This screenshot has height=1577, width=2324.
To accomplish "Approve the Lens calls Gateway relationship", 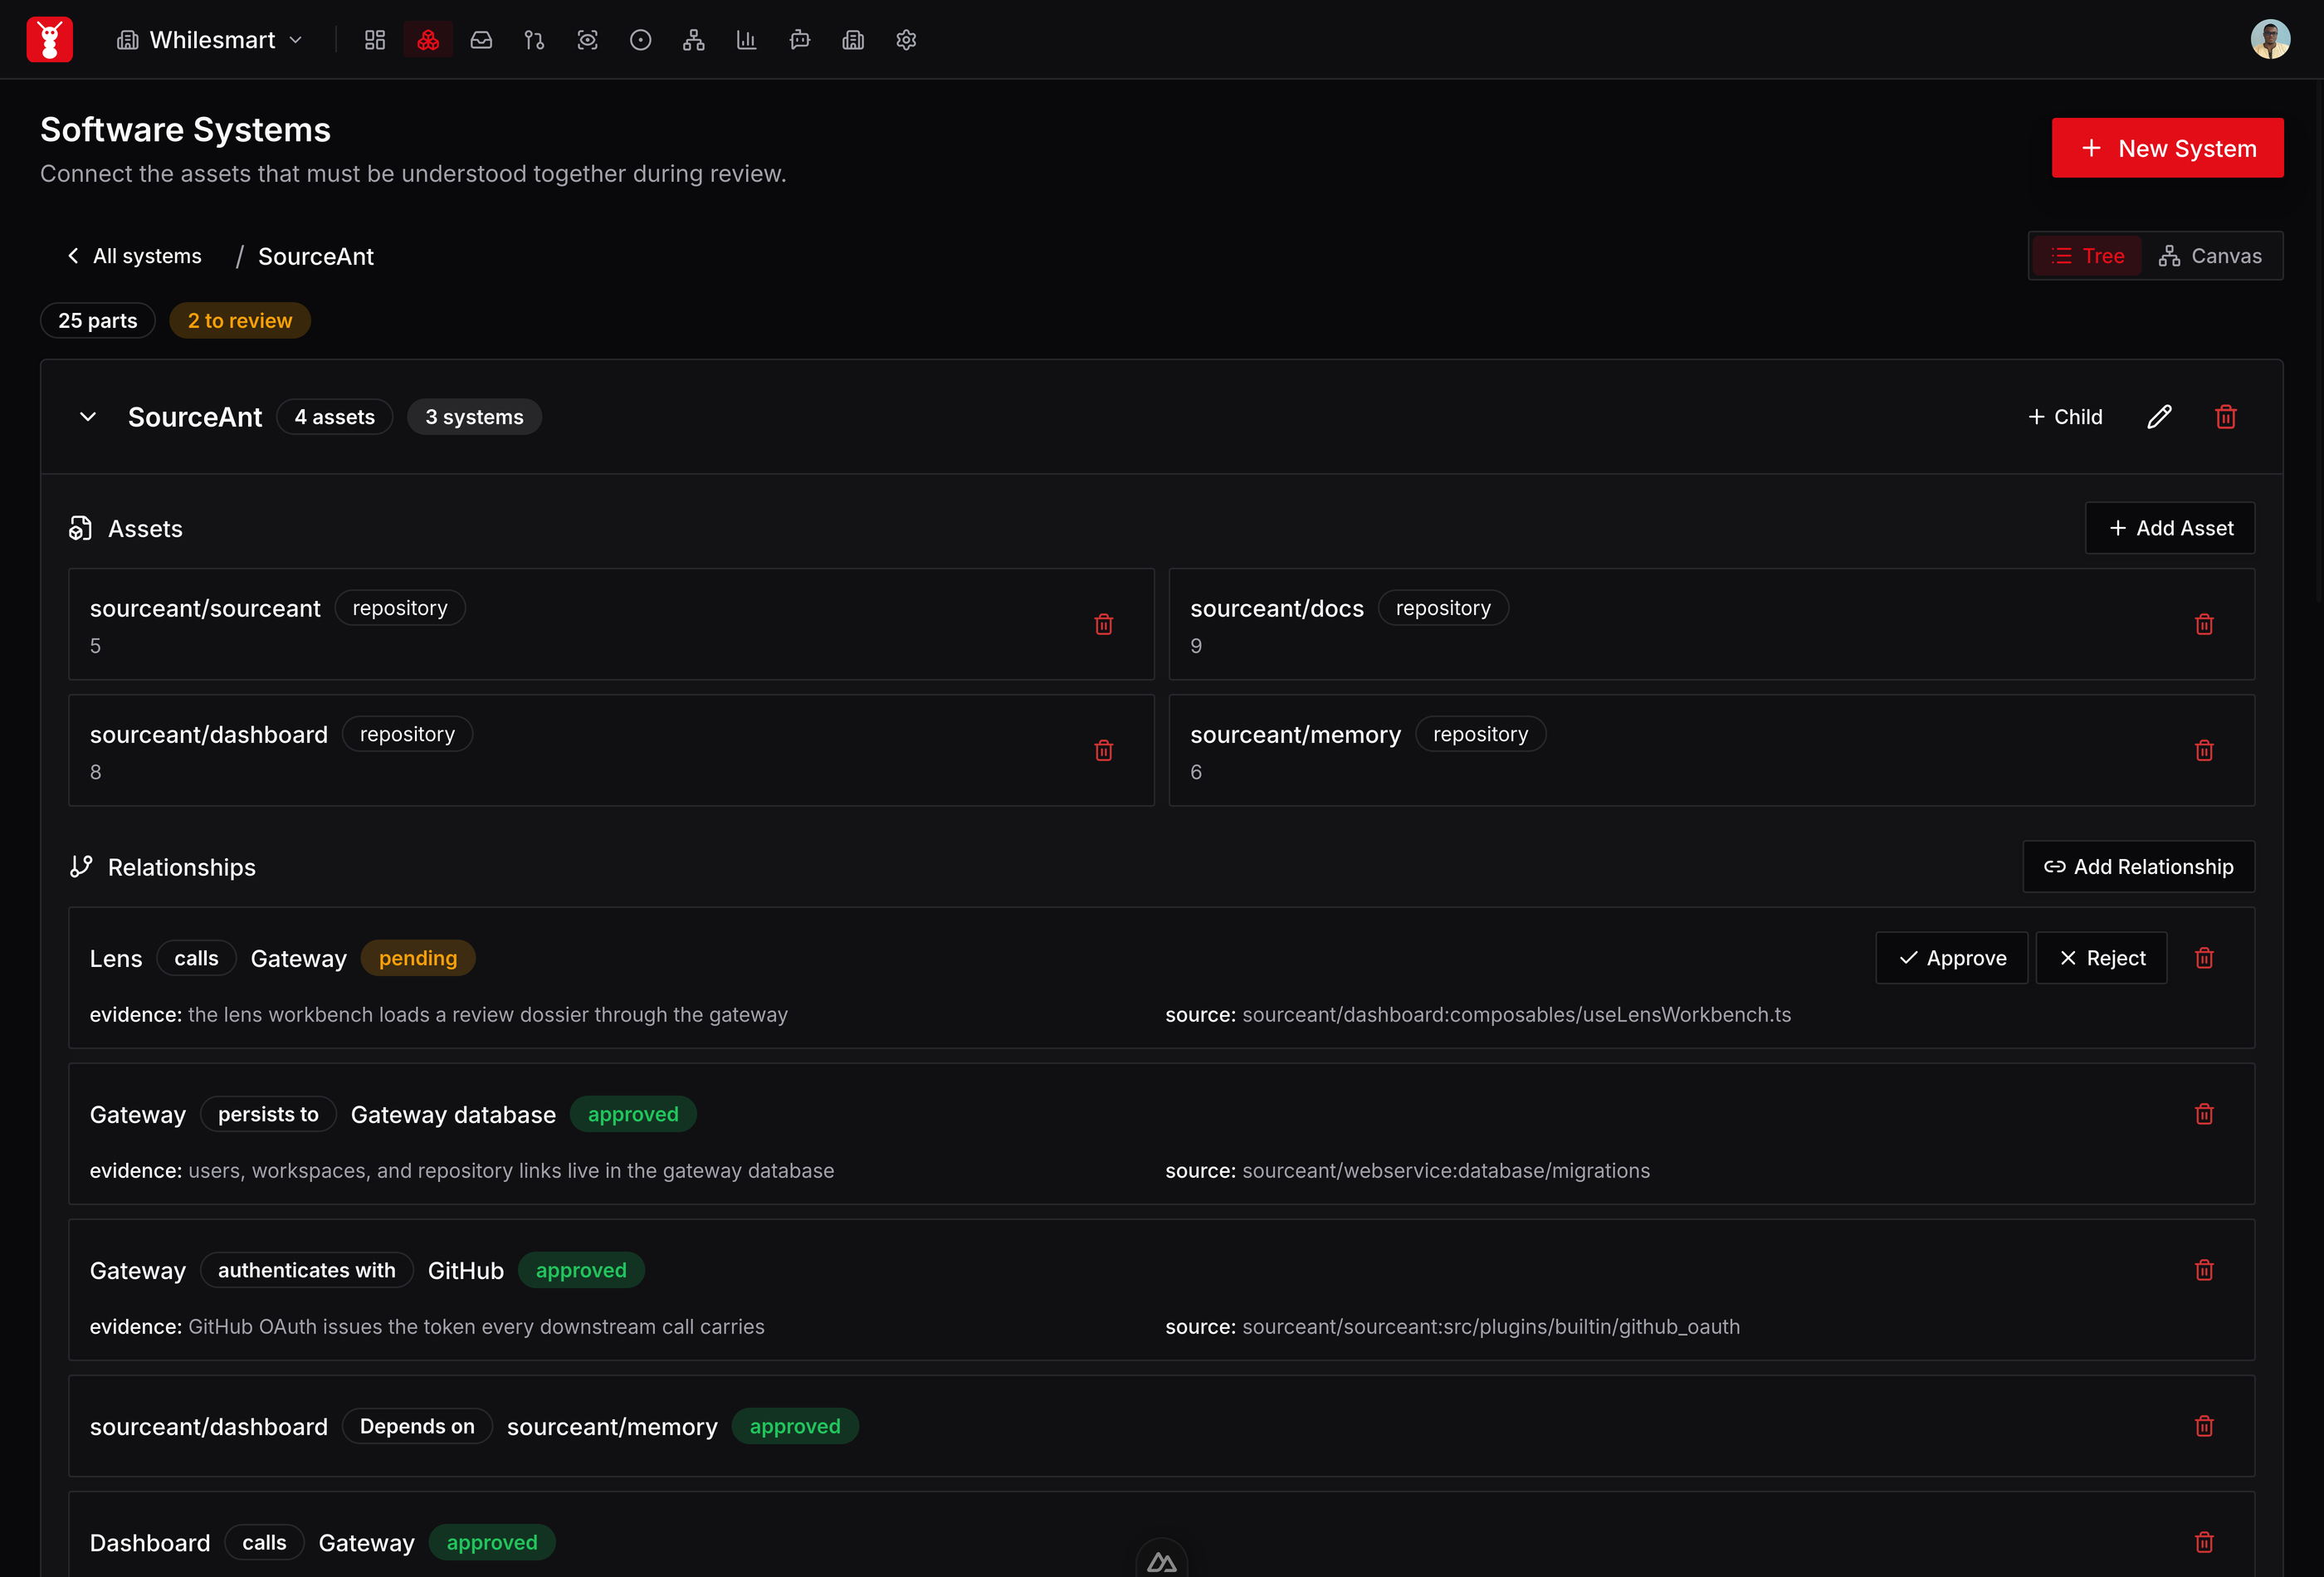I will pyautogui.click(x=1952, y=958).
